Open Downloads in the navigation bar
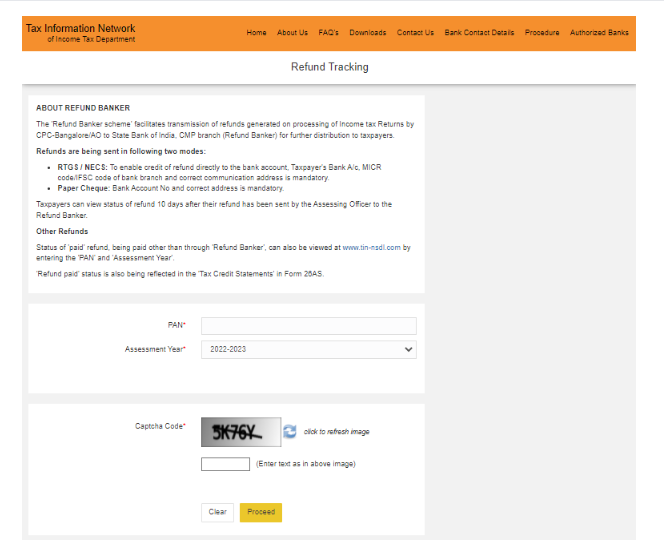The height and width of the screenshot is (551, 664). click(368, 33)
